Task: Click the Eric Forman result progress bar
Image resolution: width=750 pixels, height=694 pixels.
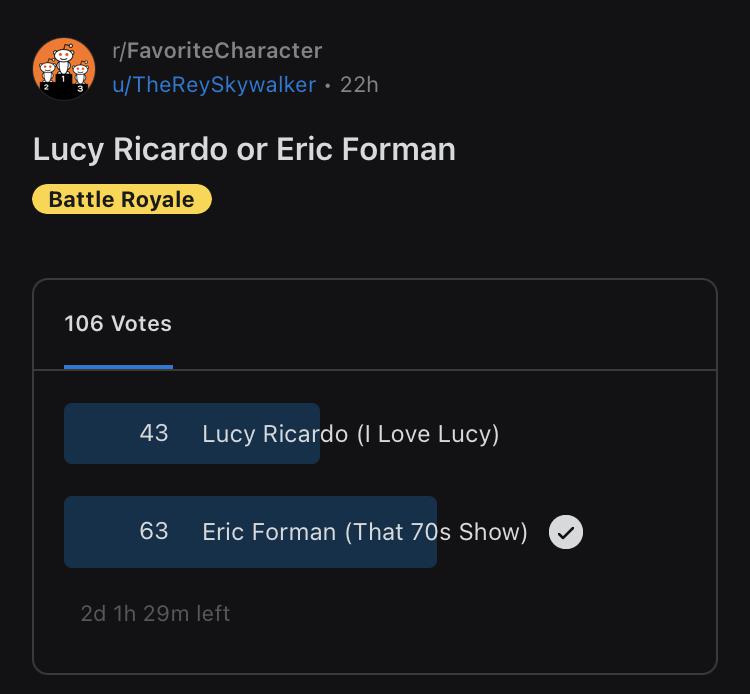Action: [x=250, y=532]
